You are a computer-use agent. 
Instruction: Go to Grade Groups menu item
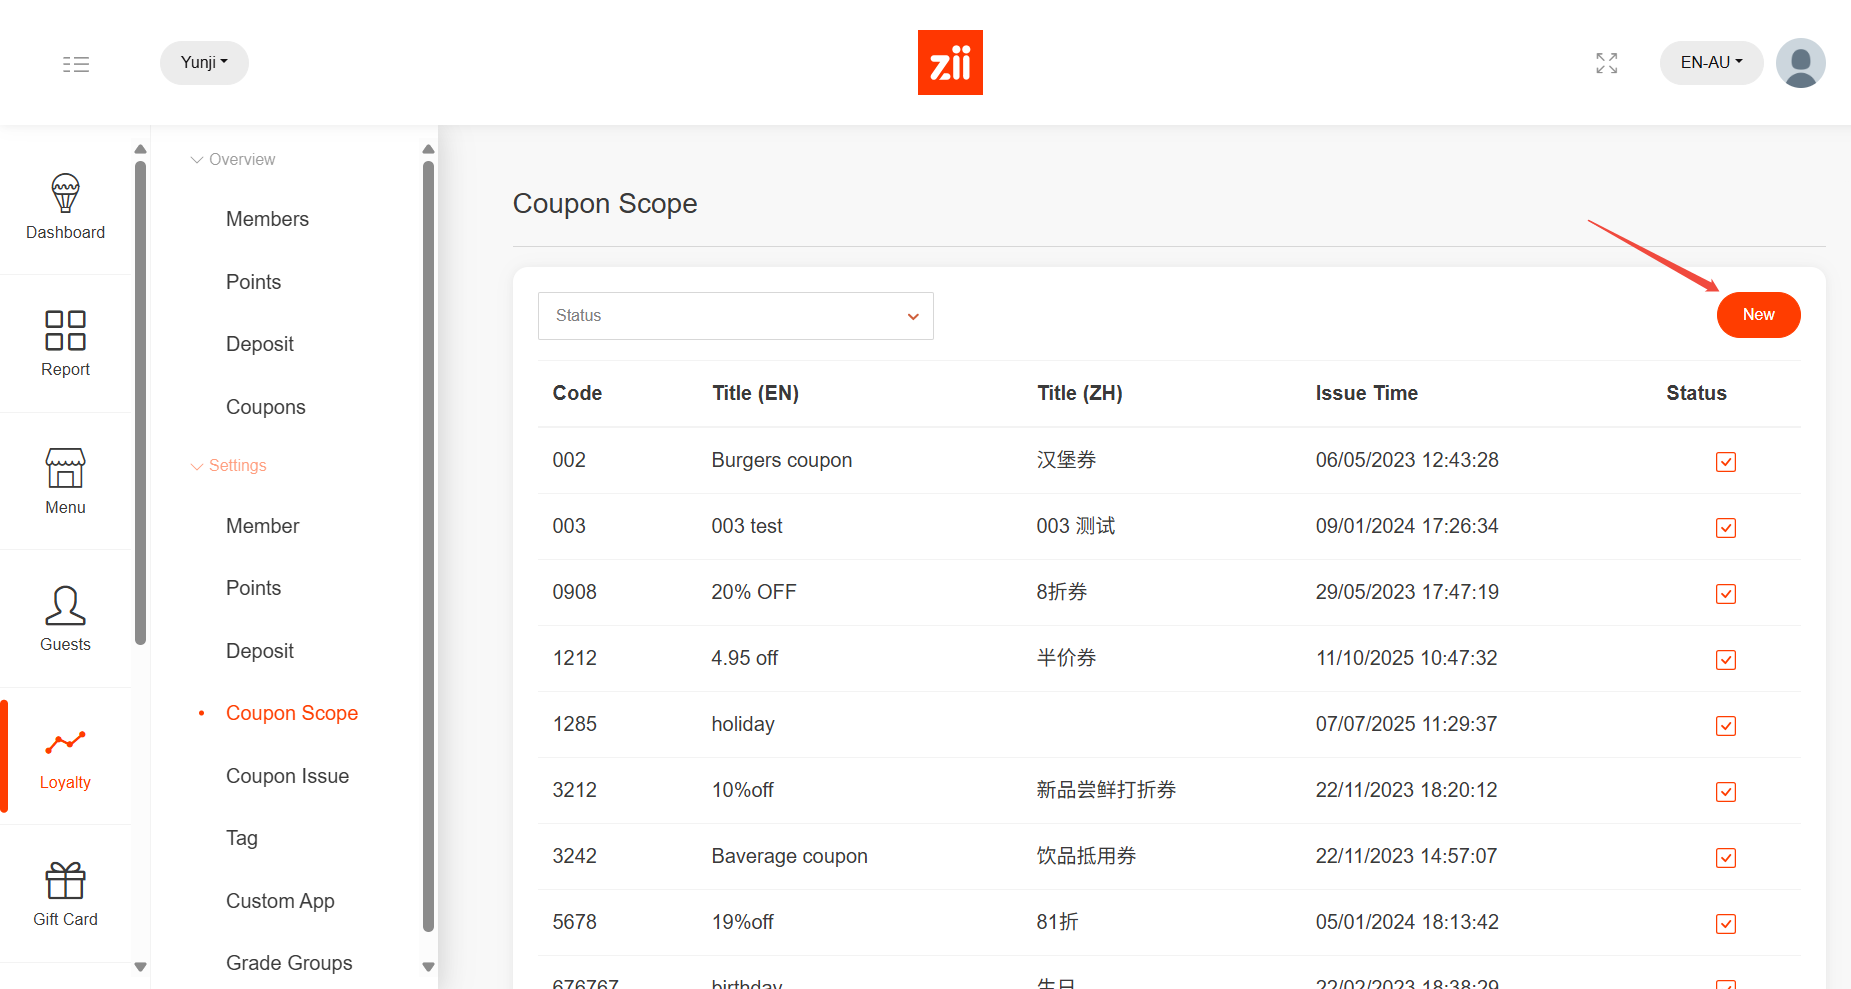289,963
